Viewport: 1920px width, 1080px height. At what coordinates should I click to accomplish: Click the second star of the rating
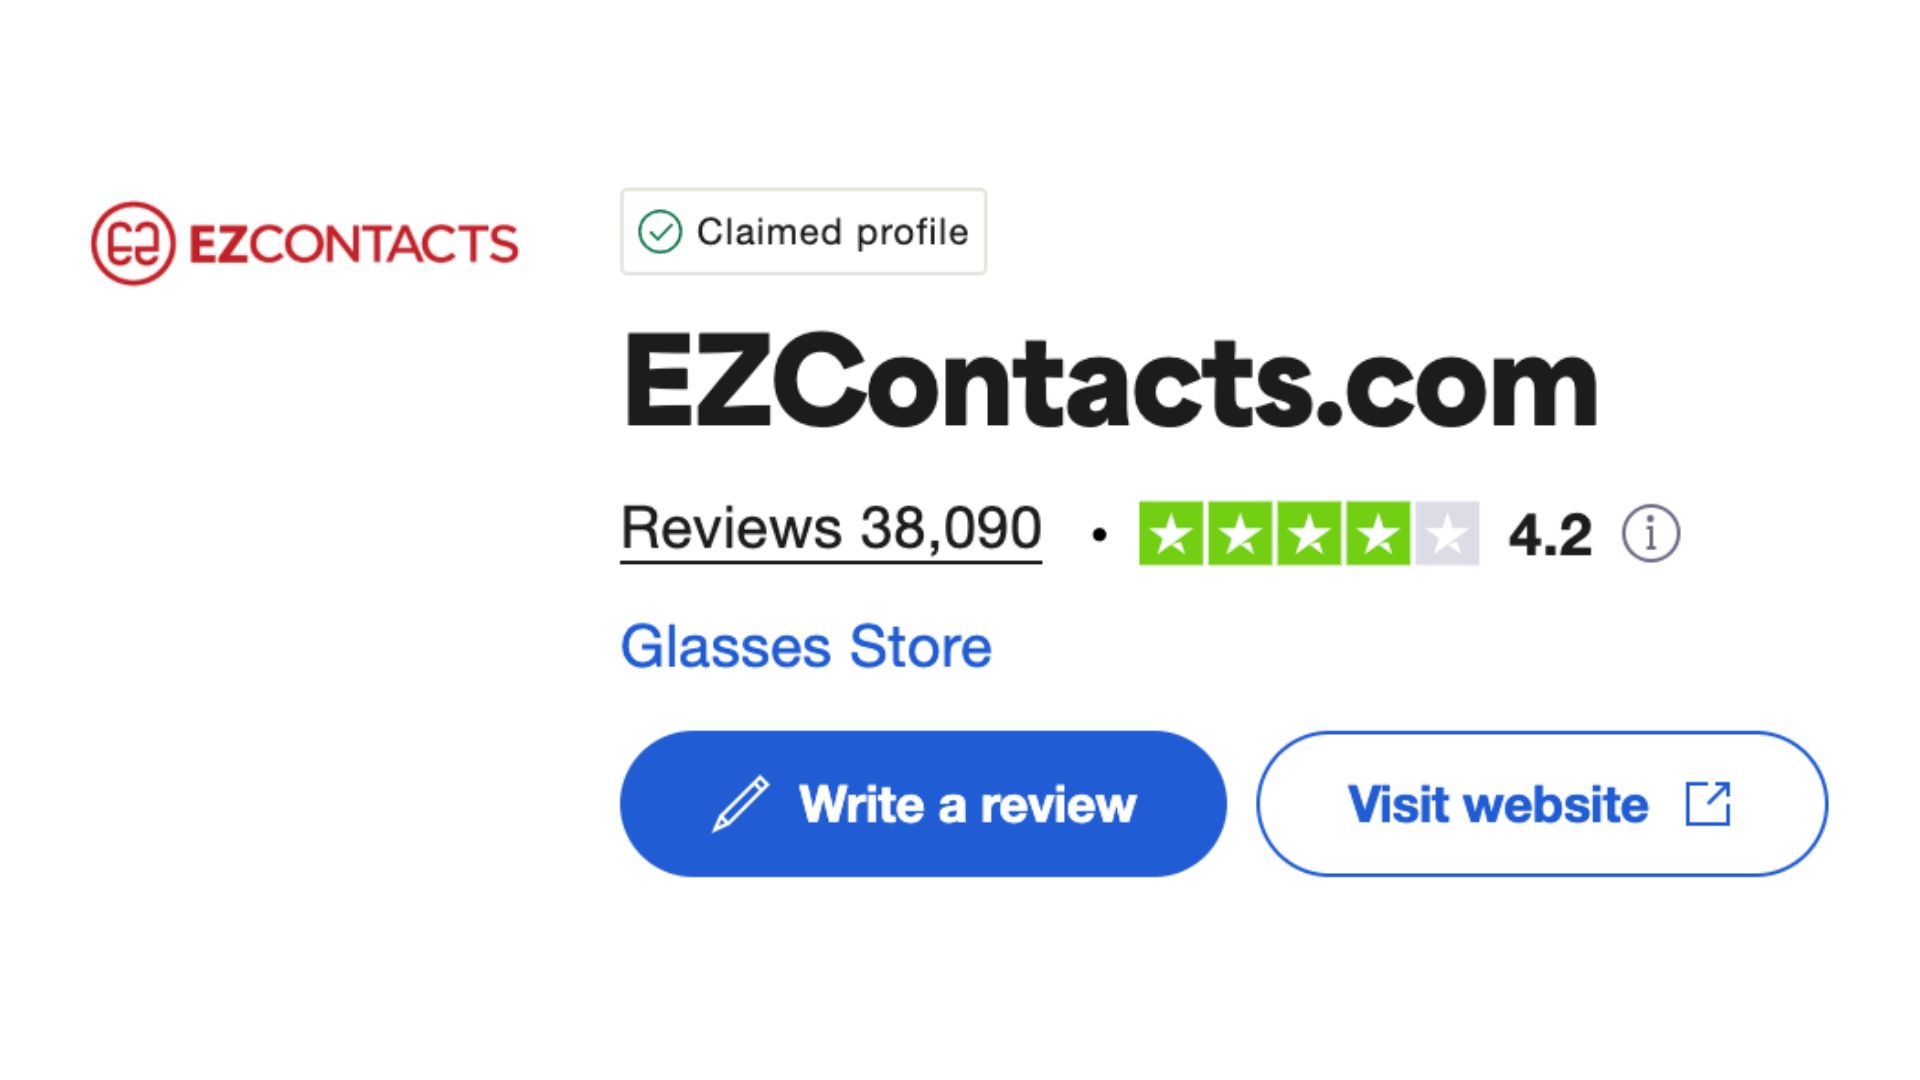tap(1242, 533)
